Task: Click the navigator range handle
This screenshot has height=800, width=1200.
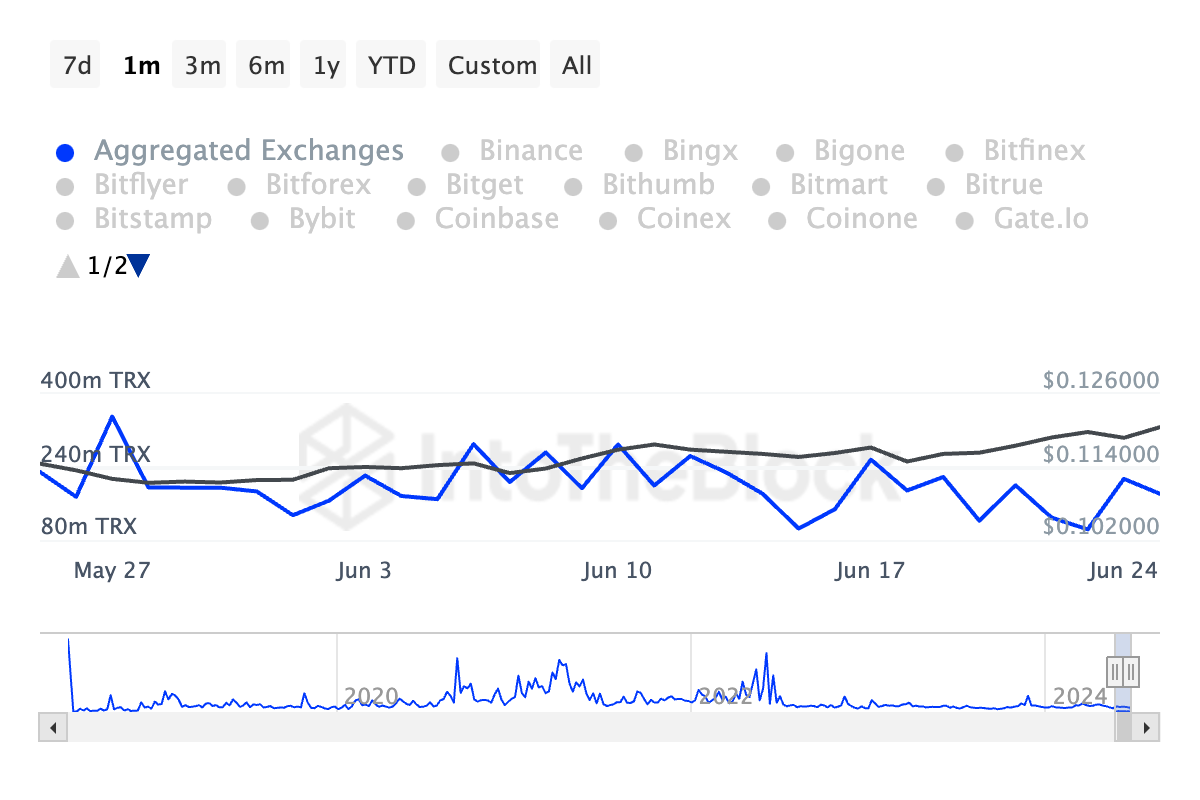Action: tap(1123, 670)
